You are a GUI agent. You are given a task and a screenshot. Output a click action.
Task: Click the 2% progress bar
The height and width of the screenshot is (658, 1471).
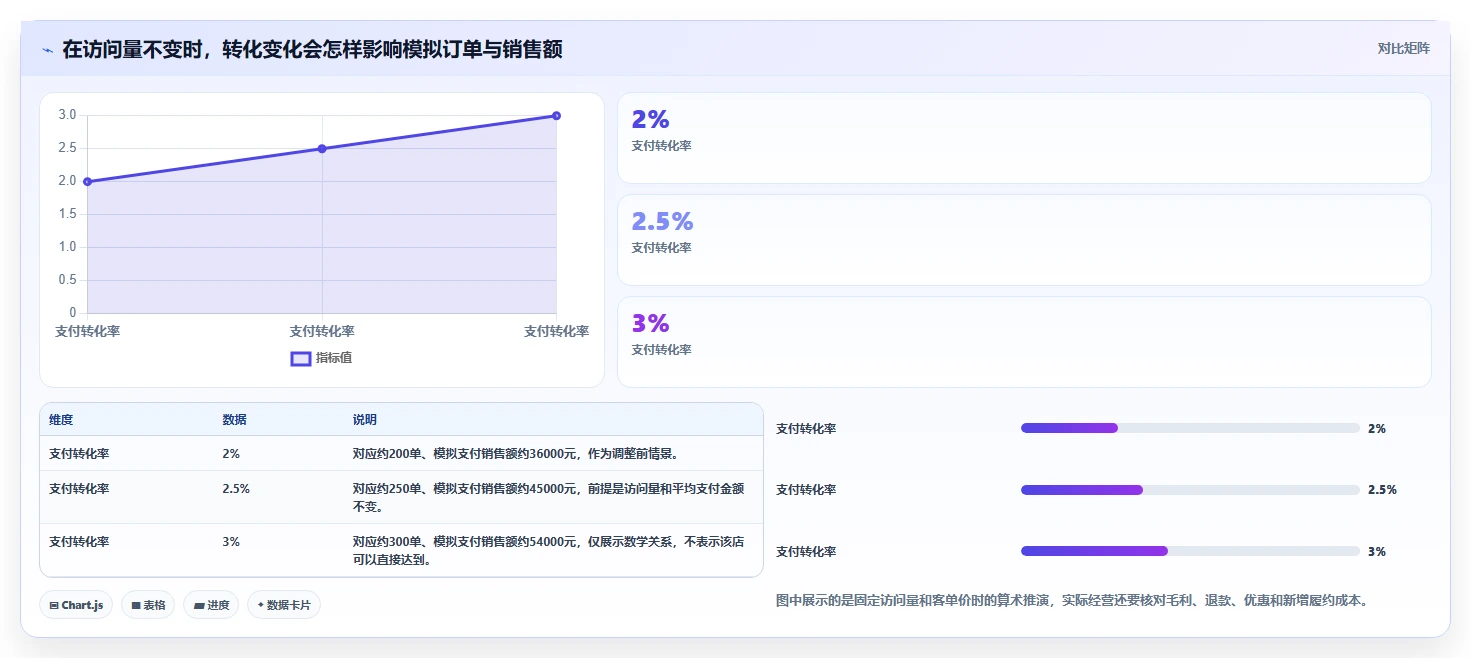[1190, 428]
